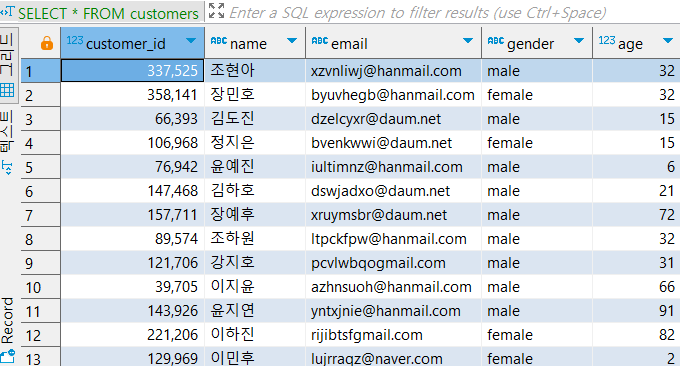Image resolution: width=680 pixels, height=366 pixels.
Task: Open the age column dropdown arrow
Action: 668,41
